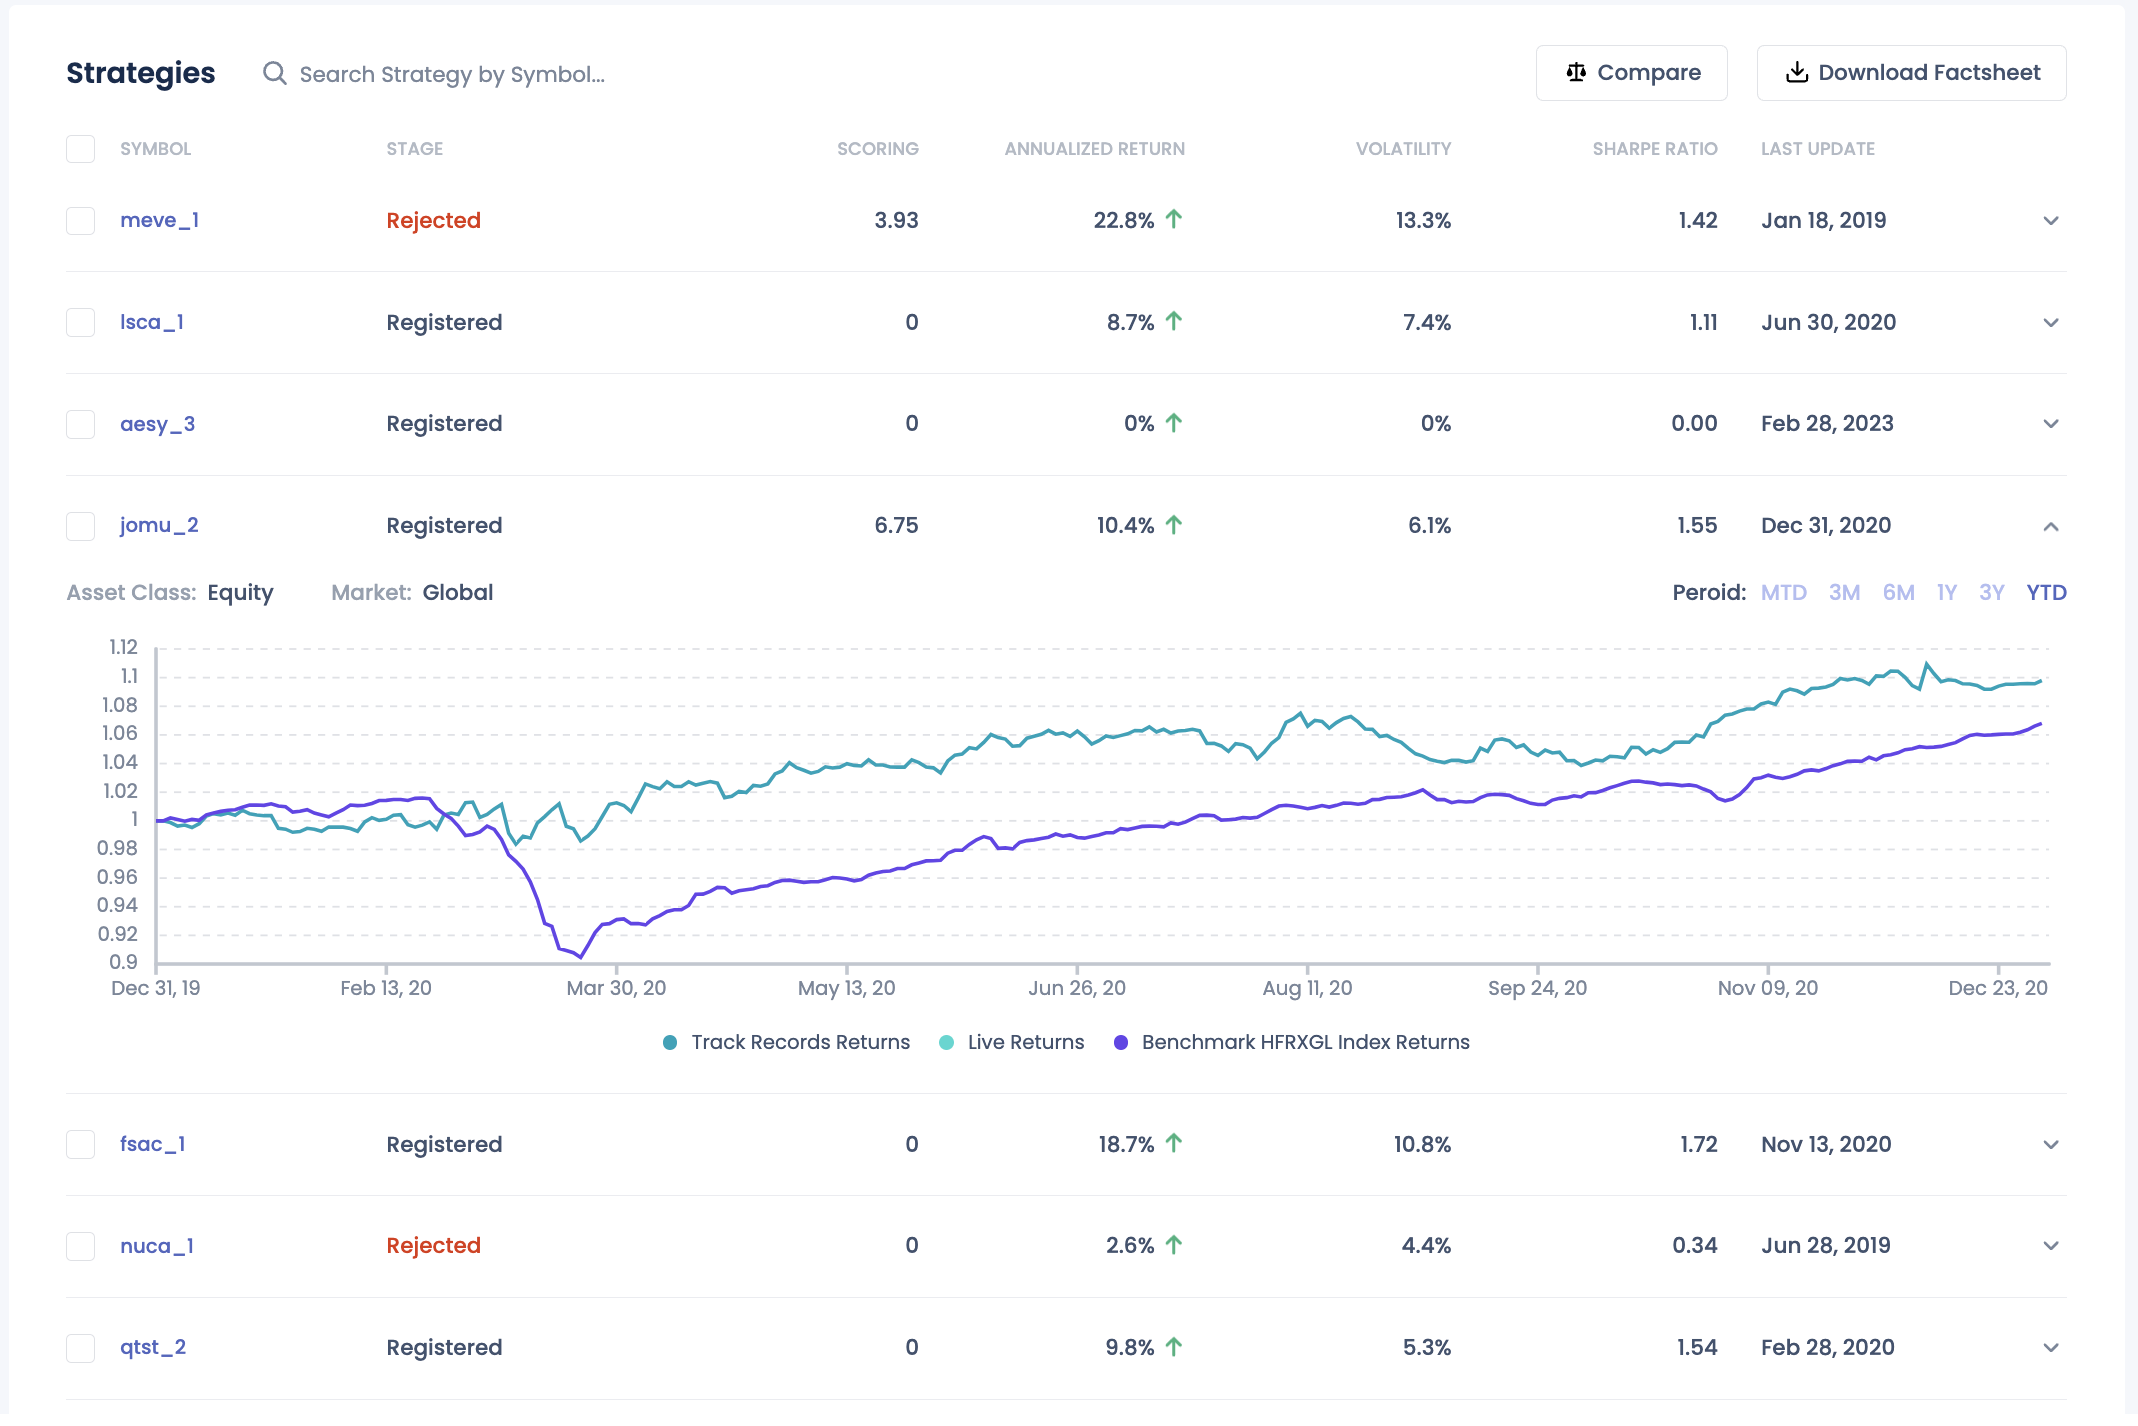Tick the checkbox for meve_1
Viewport: 2138px width, 1426px height.
coord(80,220)
